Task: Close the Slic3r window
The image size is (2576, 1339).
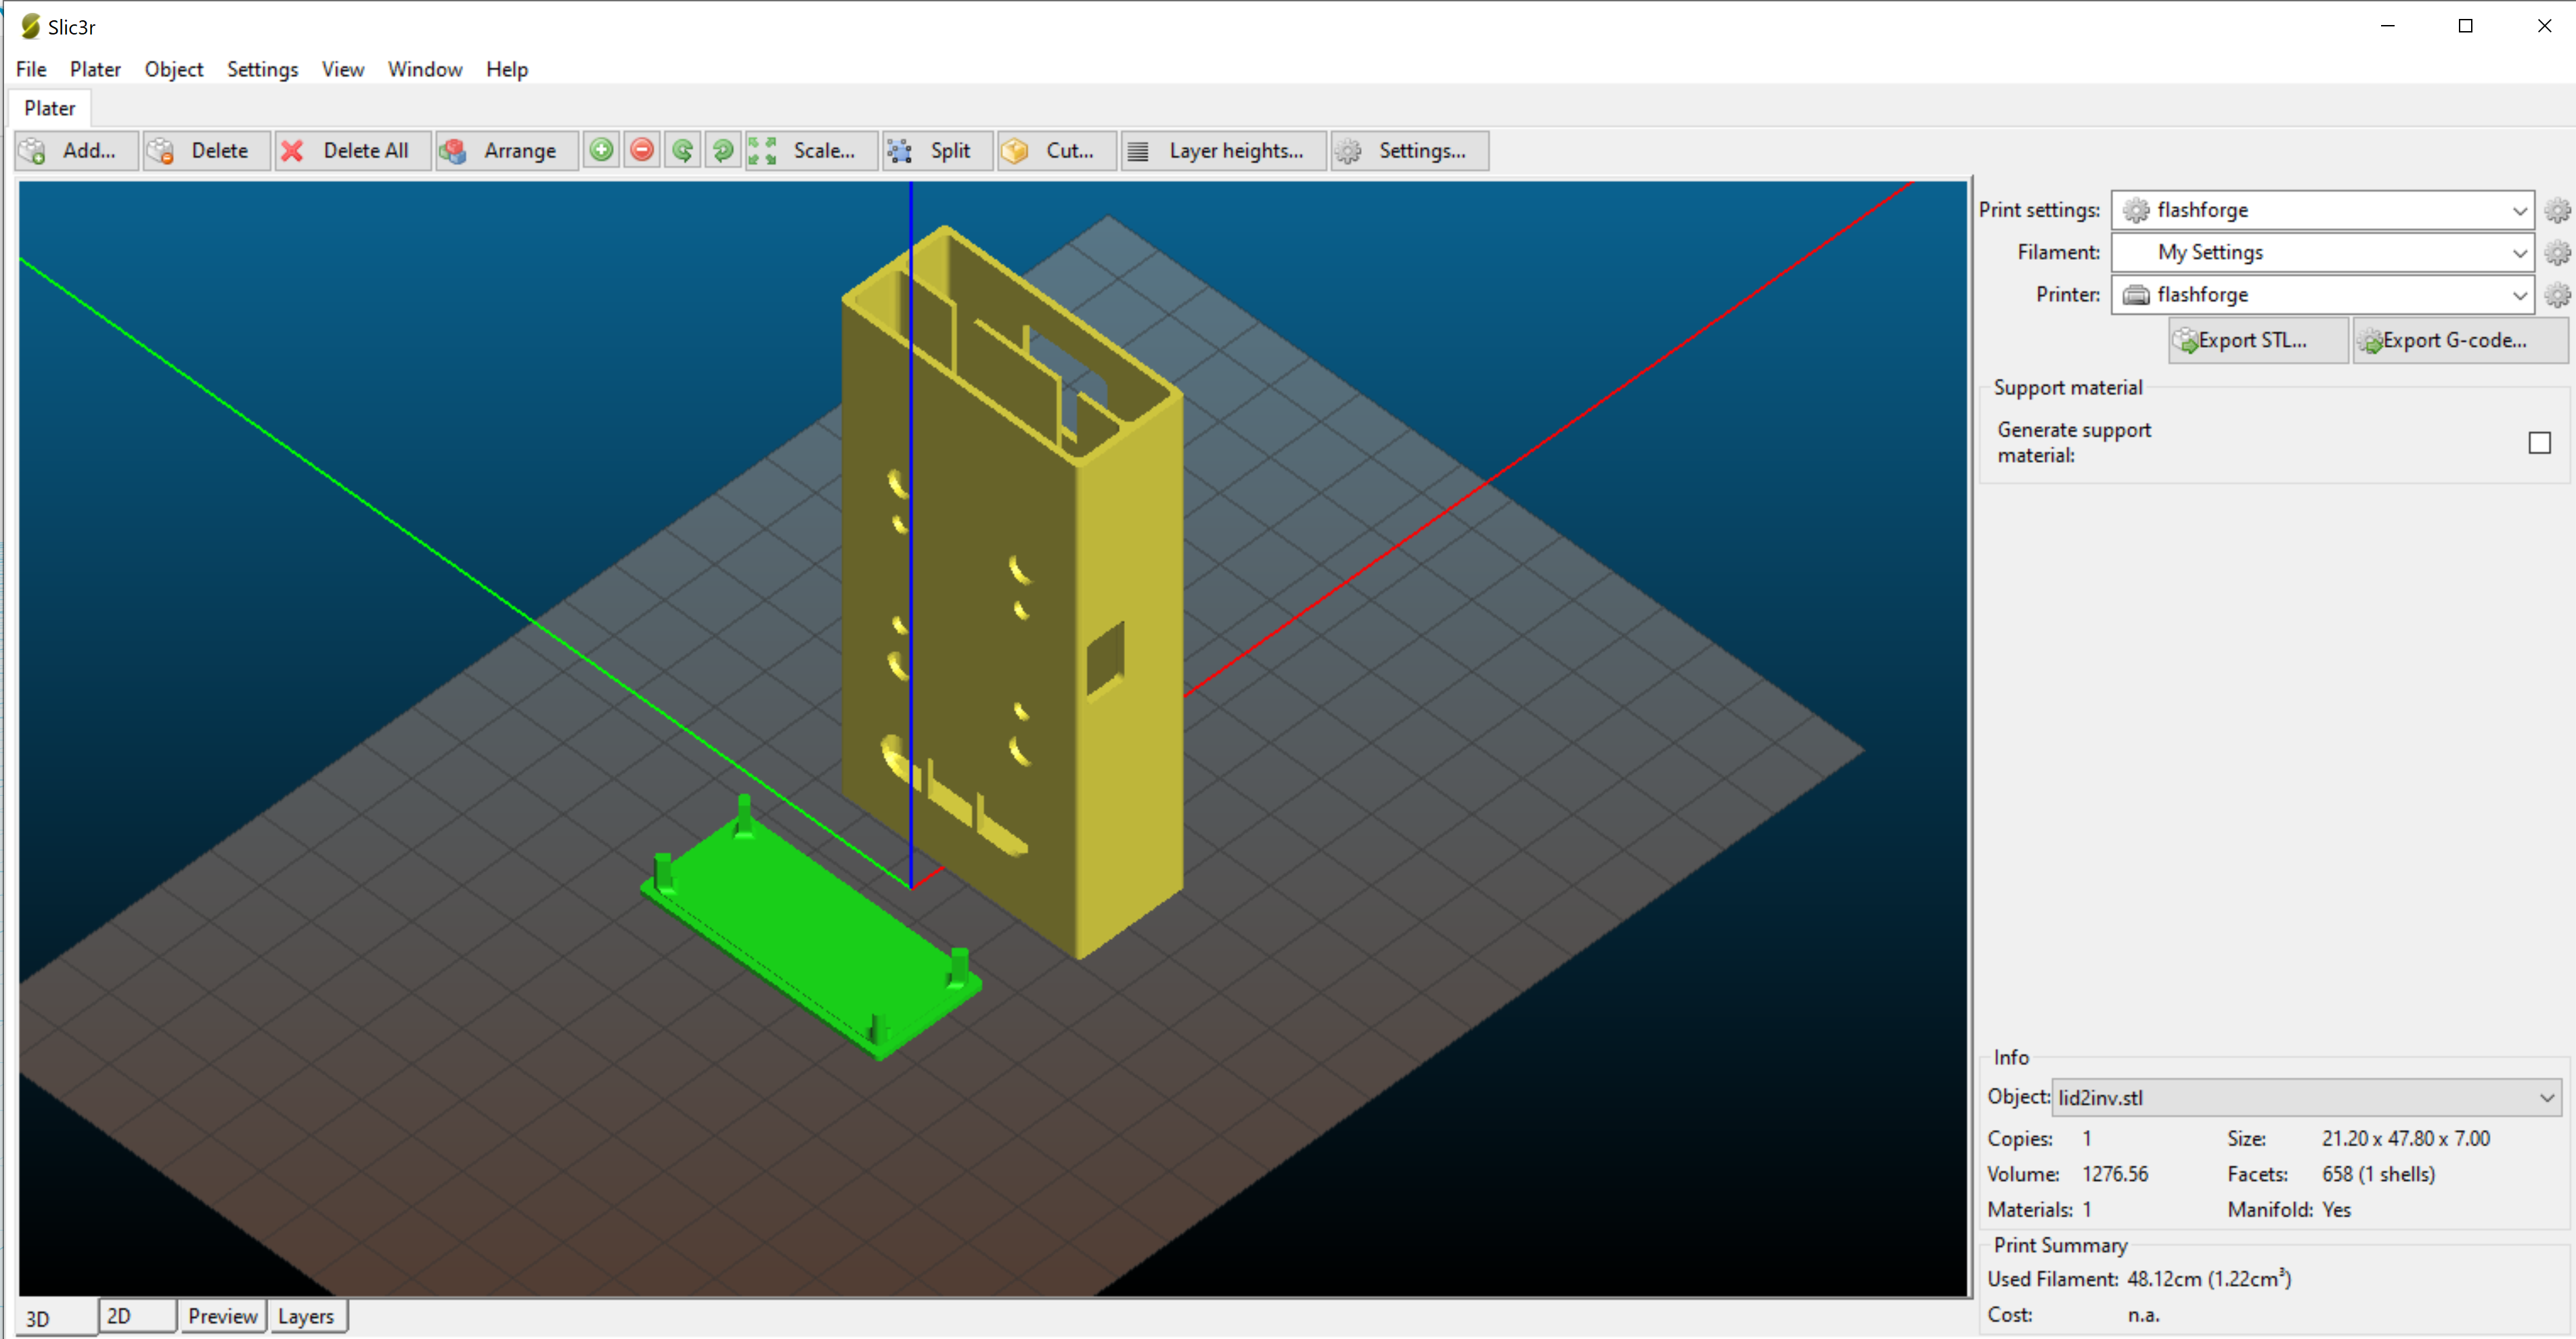Action: [x=2544, y=26]
